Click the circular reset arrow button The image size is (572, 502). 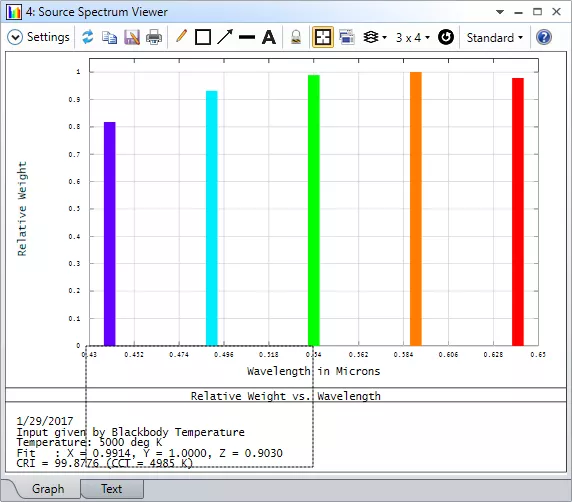[446, 37]
